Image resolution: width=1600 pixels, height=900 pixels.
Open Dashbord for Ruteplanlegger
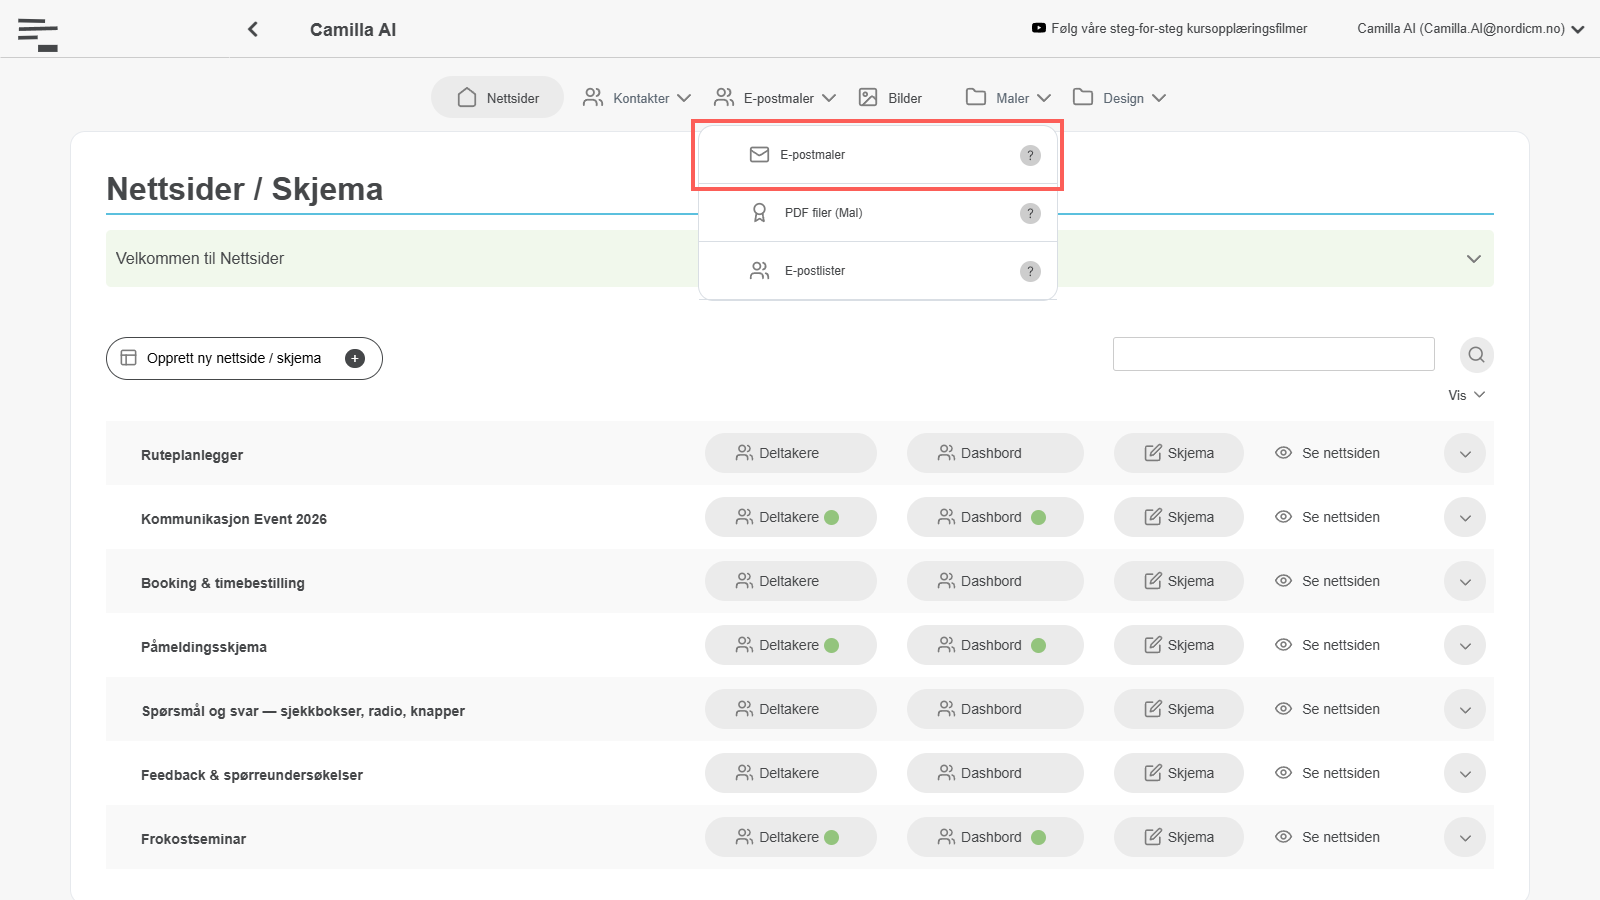click(995, 453)
